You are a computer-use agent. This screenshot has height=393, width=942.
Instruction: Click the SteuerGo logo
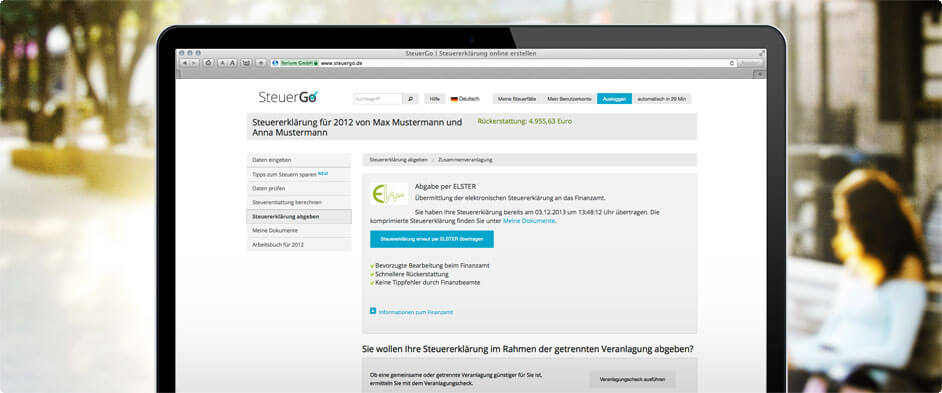click(x=288, y=97)
